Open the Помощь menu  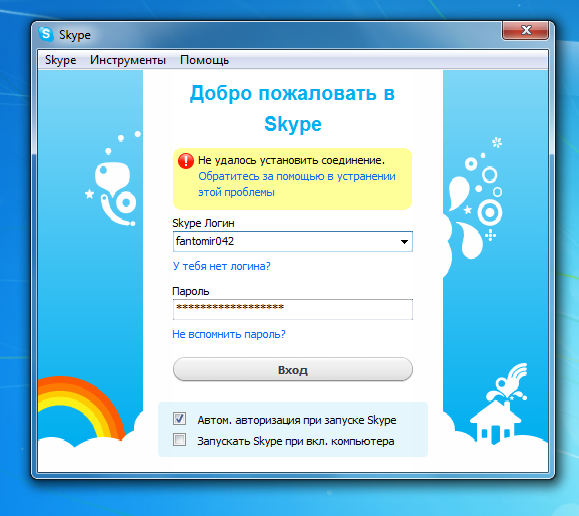click(204, 60)
